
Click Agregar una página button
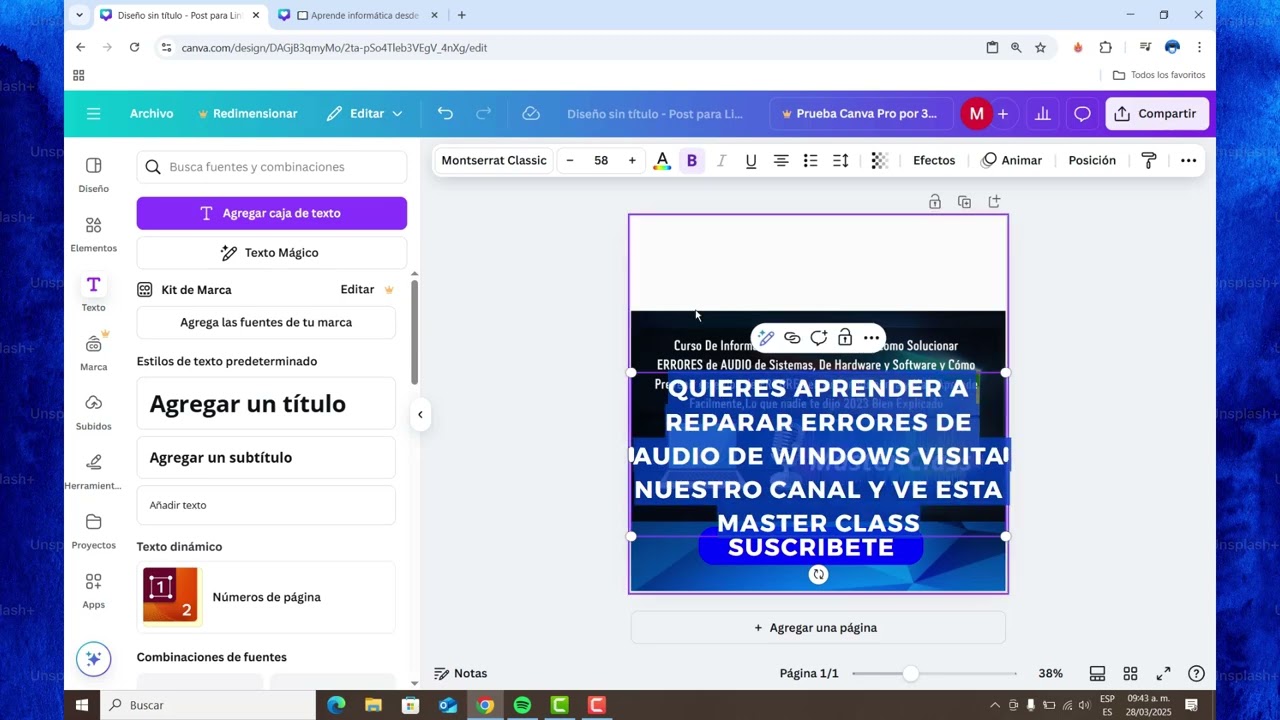pyautogui.click(x=818, y=628)
